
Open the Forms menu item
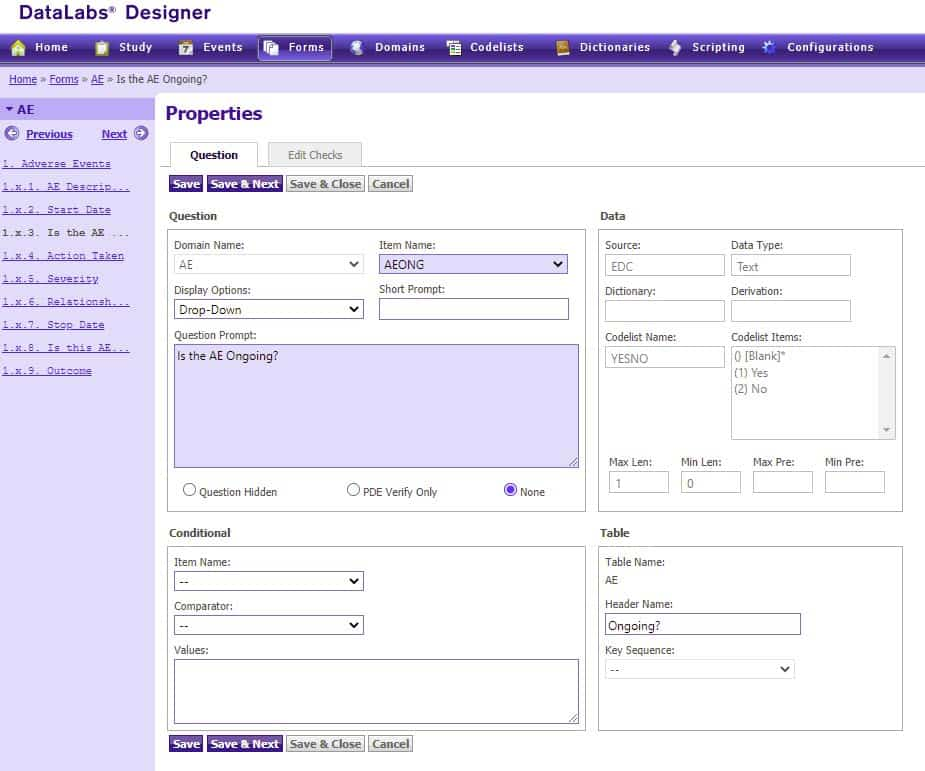[306, 47]
